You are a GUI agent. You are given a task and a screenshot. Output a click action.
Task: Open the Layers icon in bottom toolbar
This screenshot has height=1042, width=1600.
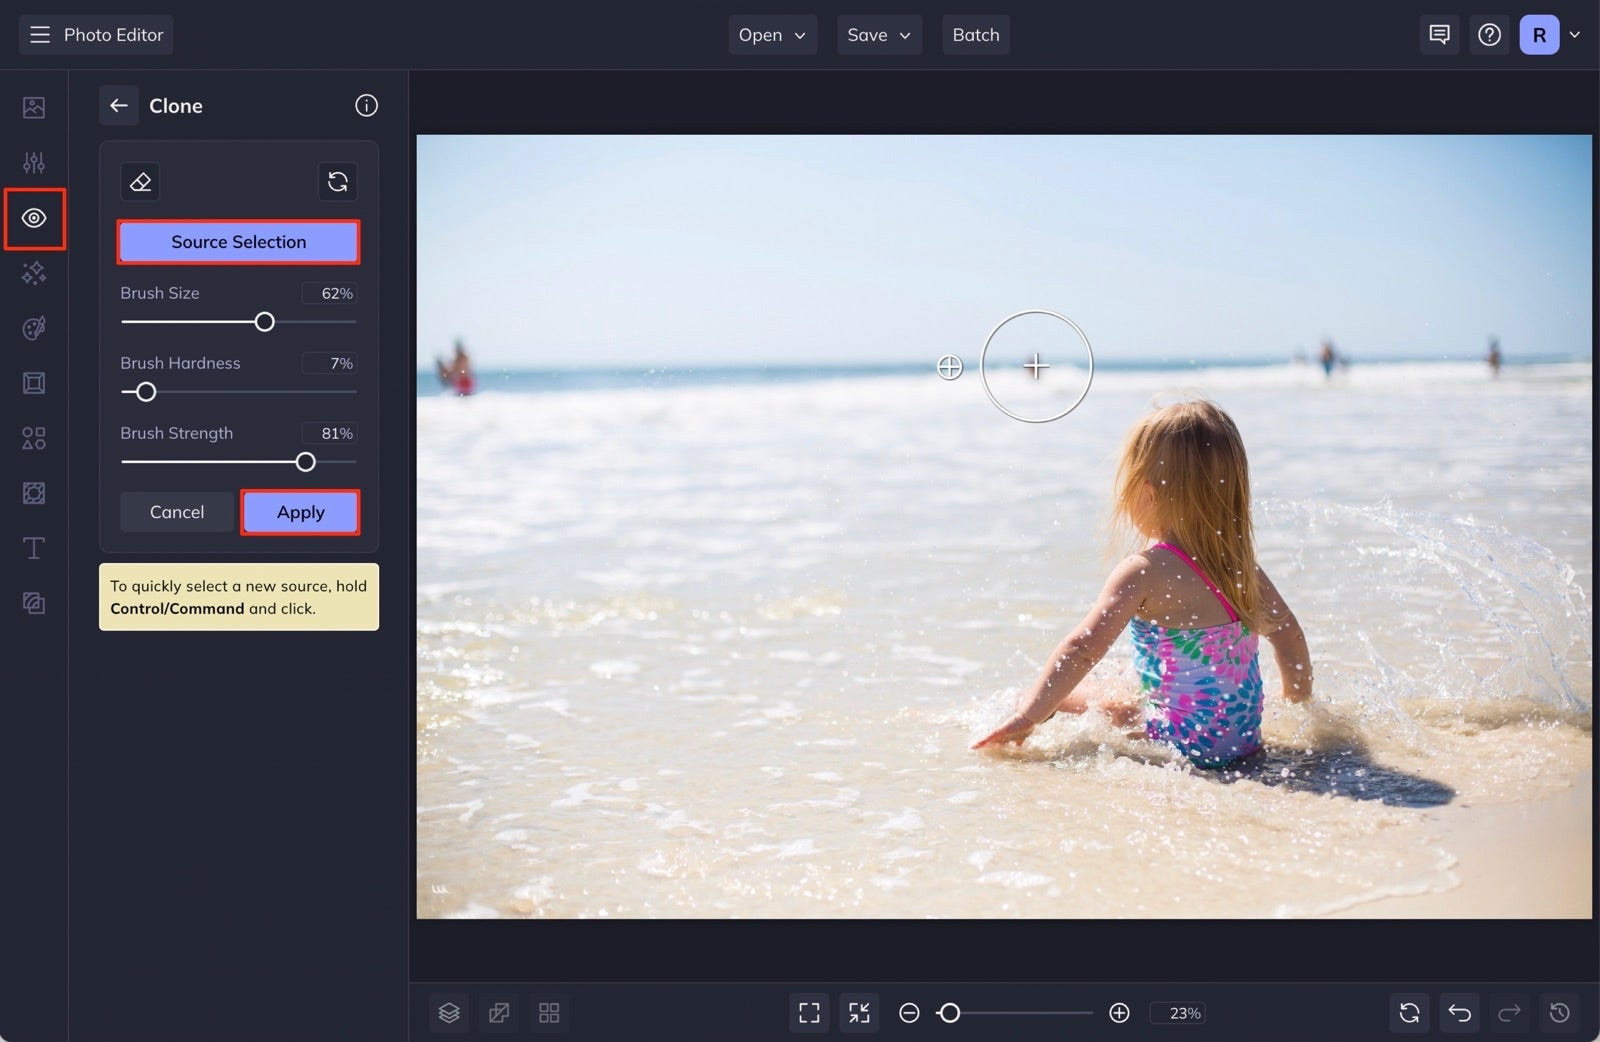[449, 1012]
